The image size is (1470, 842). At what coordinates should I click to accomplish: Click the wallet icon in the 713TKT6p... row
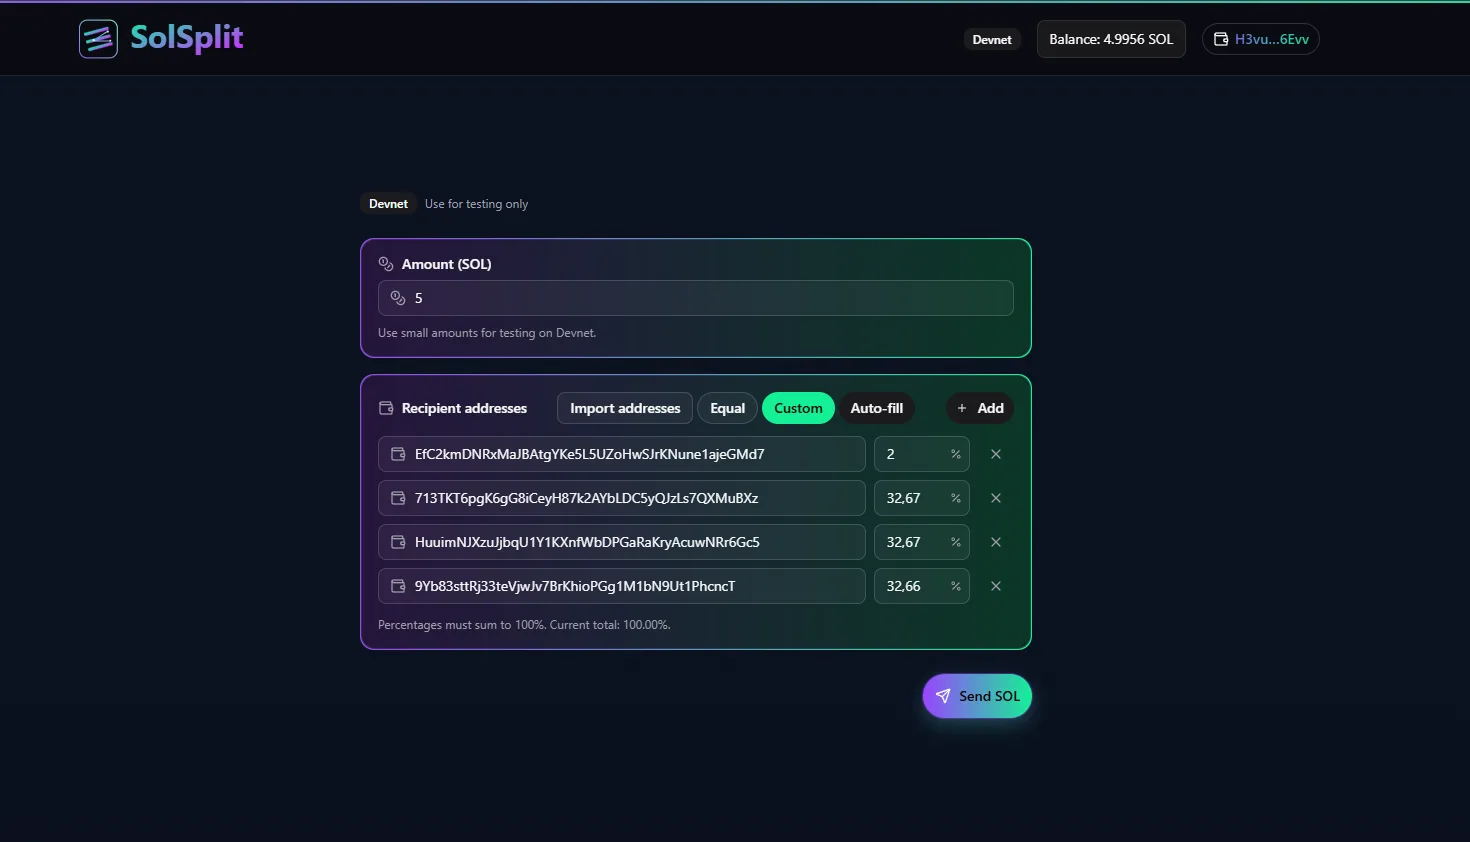point(398,498)
